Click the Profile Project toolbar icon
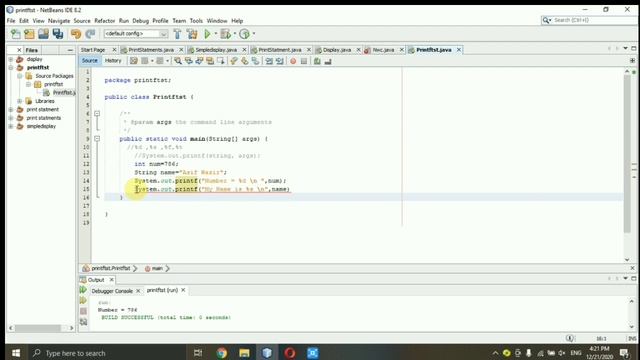The image size is (640, 360). pyautogui.click(x=244, y=34)
